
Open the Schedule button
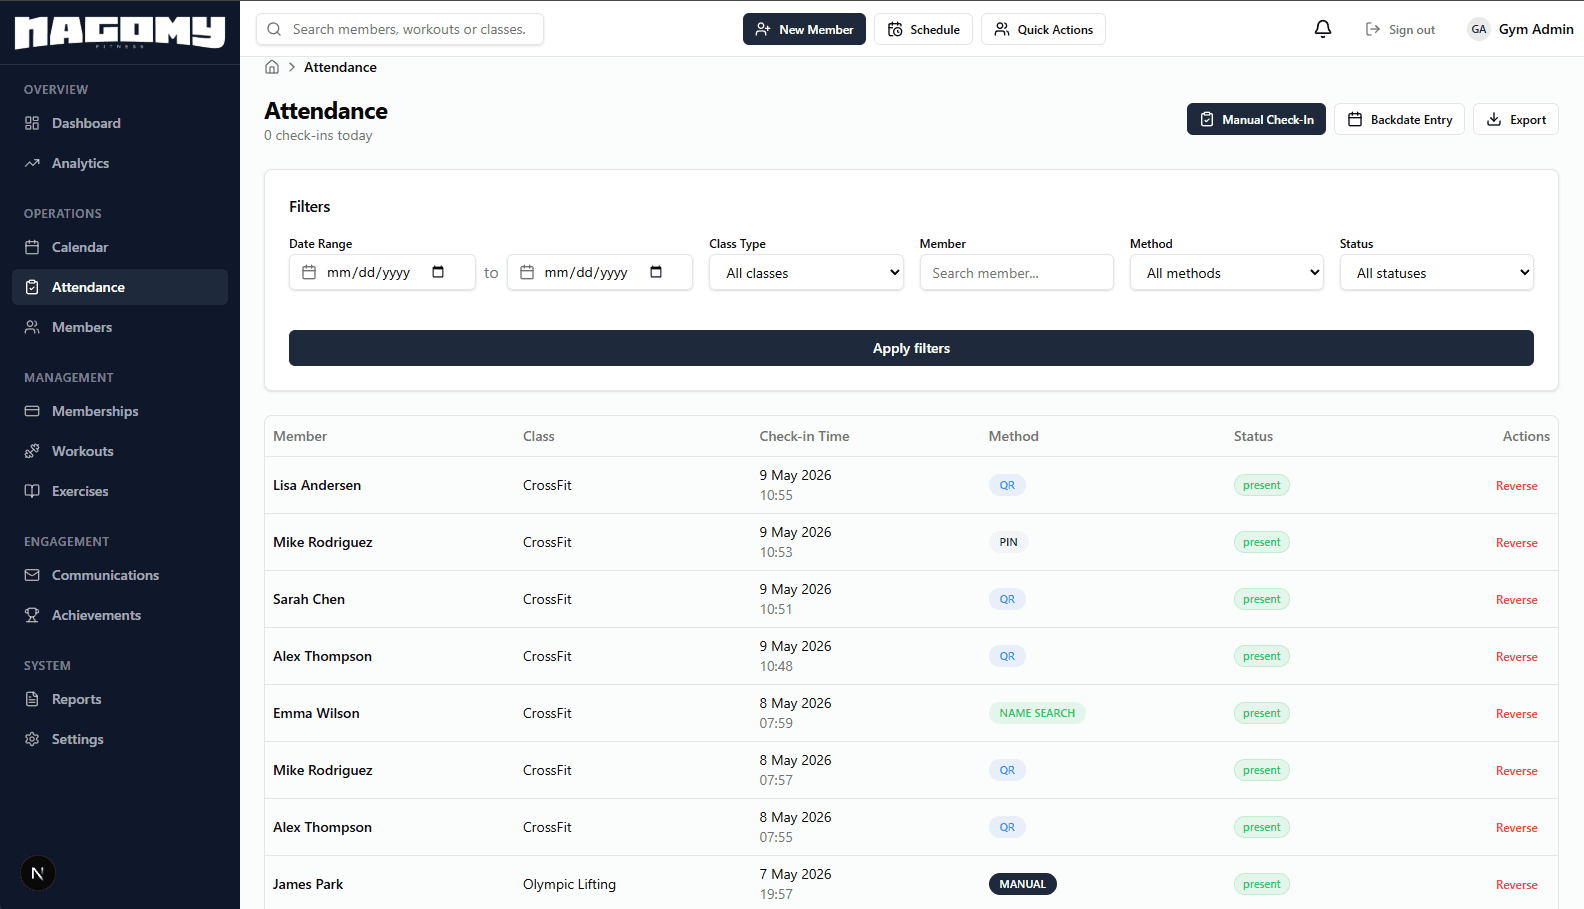[x=923, y=29]
